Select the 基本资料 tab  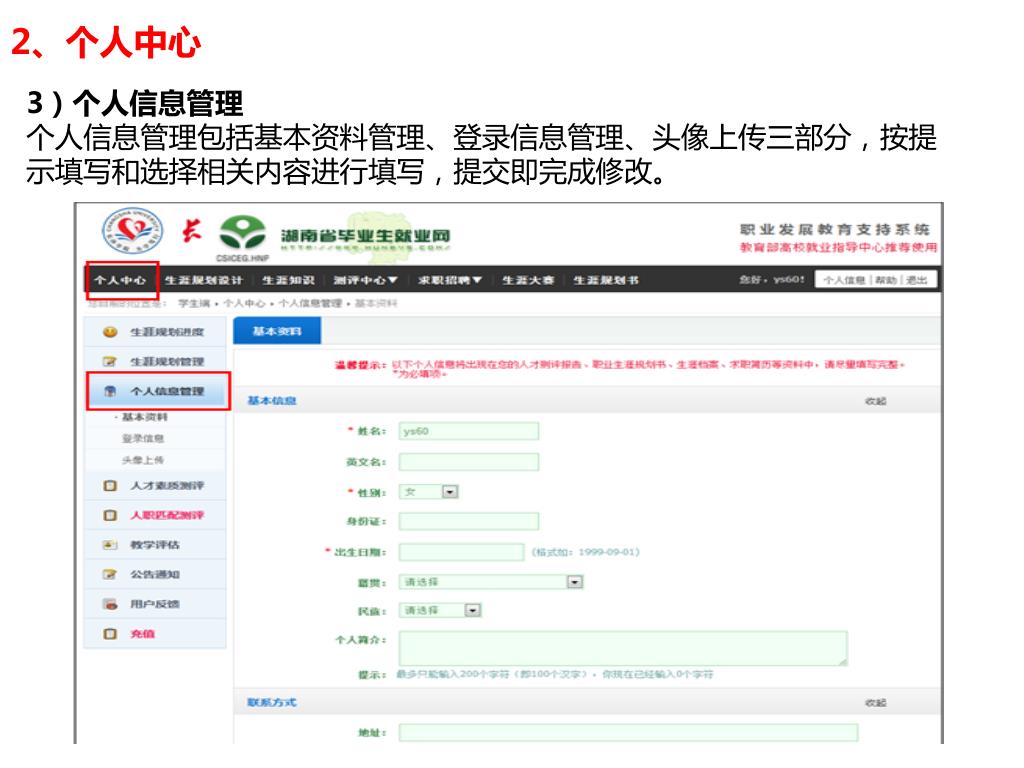point(277,331)
